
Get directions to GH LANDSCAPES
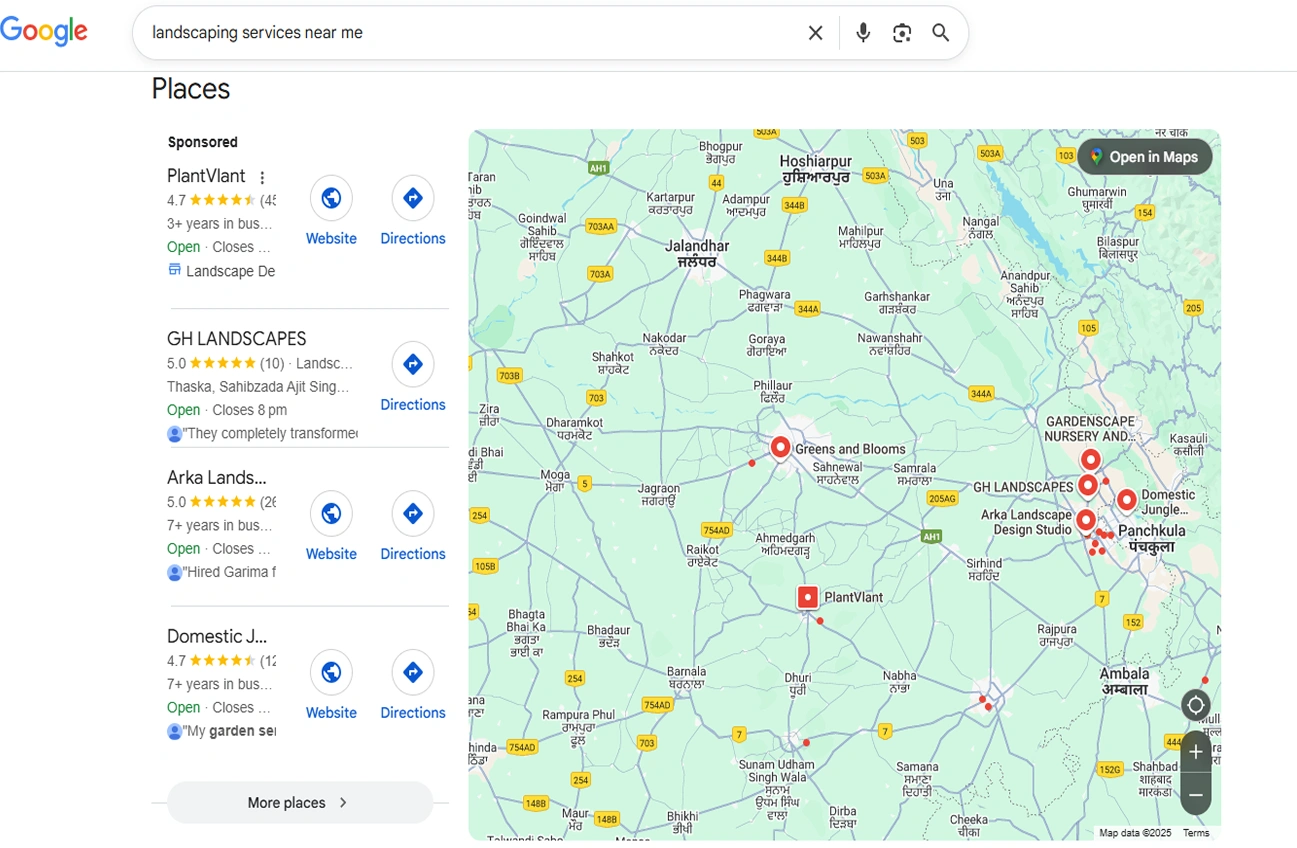(x=413, y=365)
